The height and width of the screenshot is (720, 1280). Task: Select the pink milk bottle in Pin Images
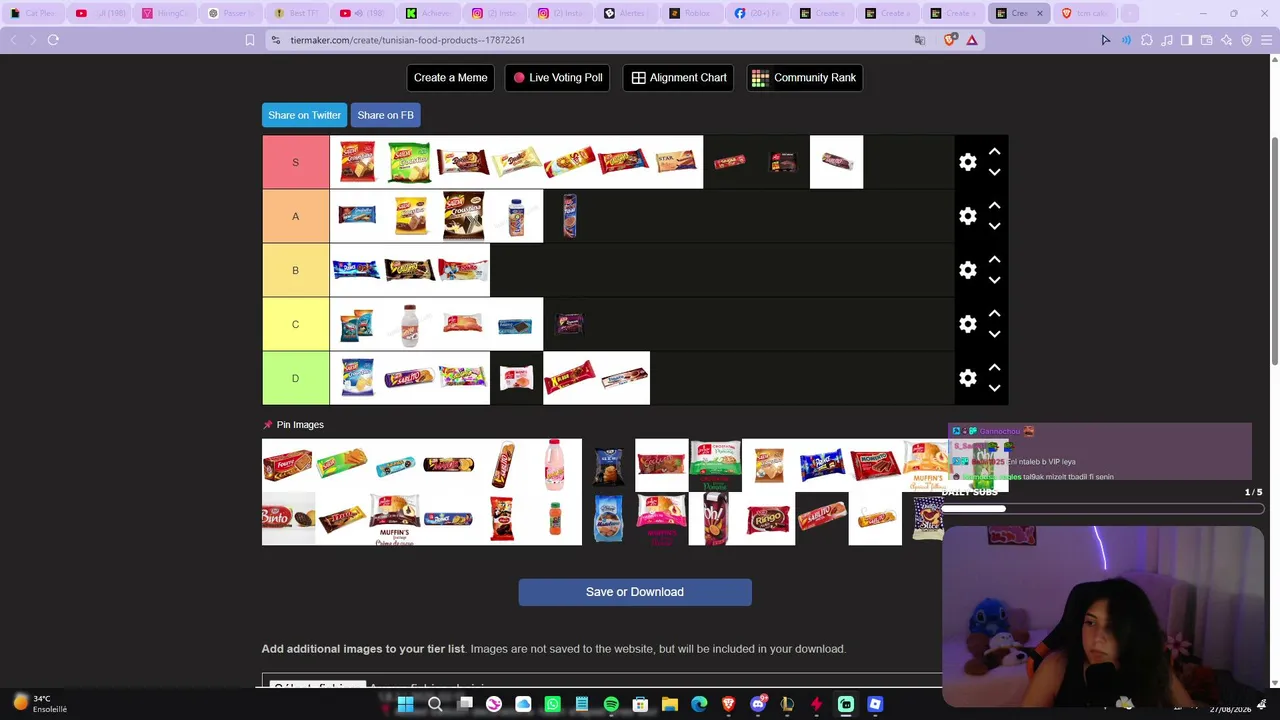coord(555,465)
